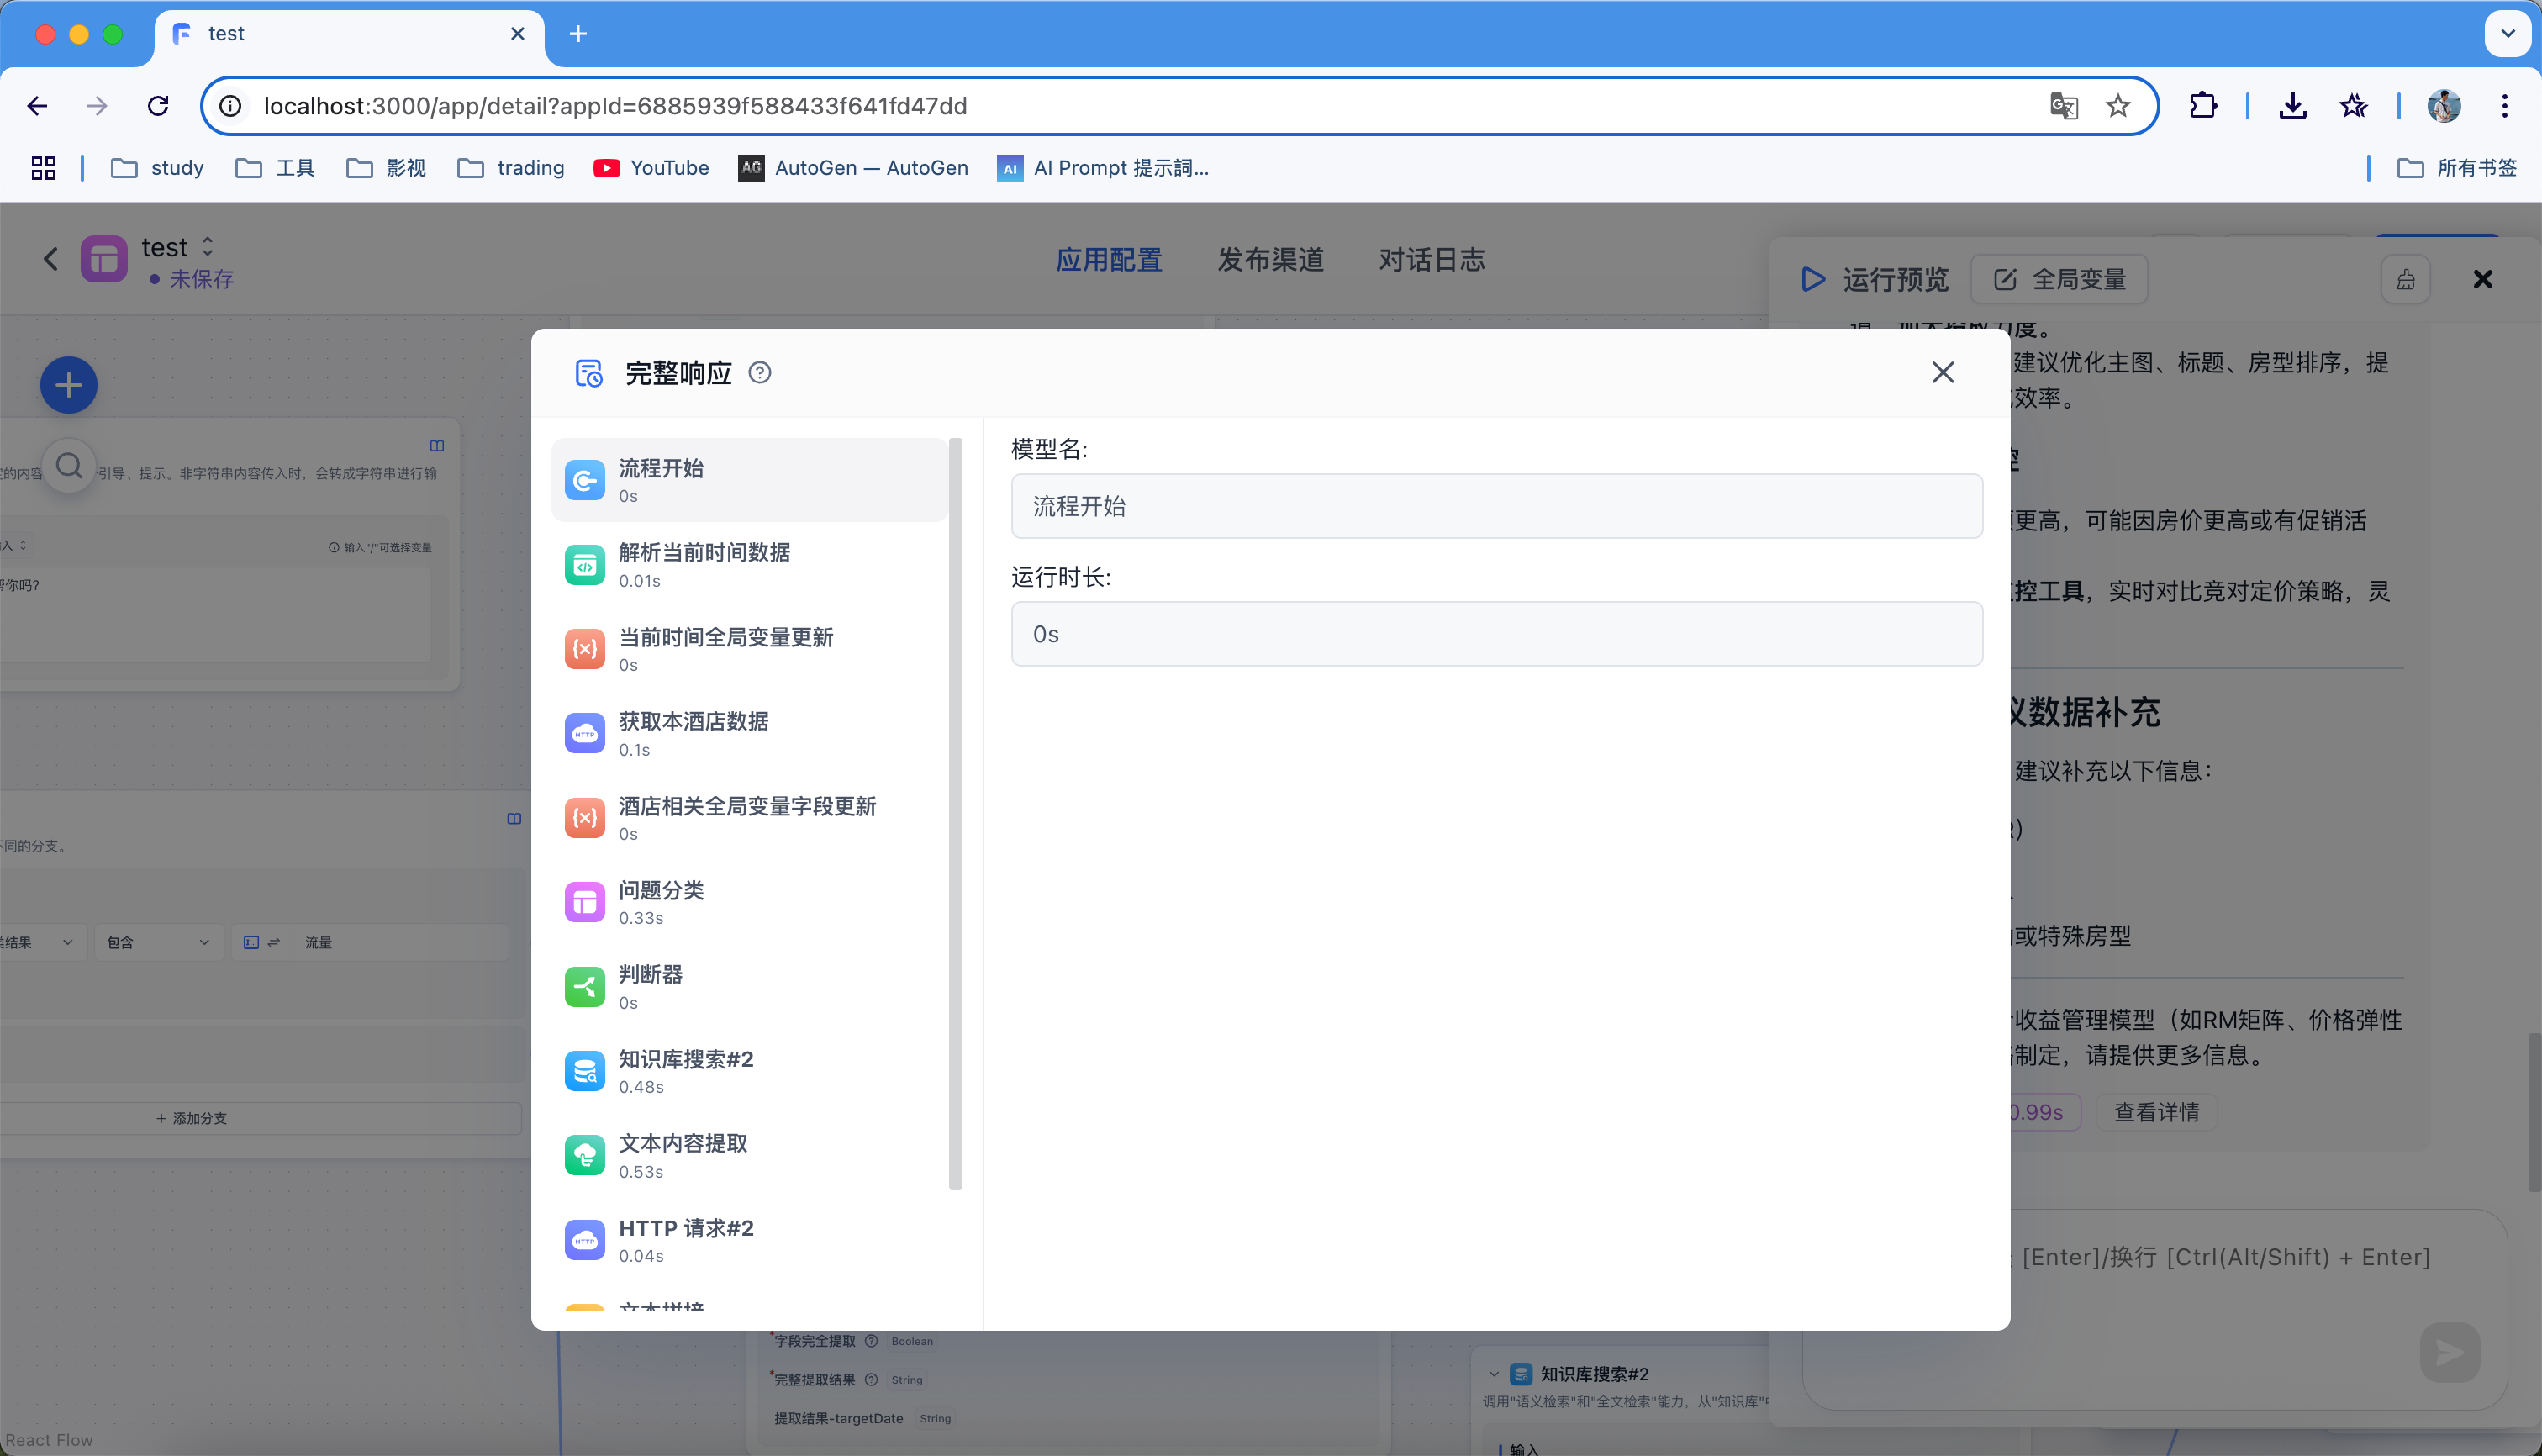
Task: Click the 运行时长 field showing 0s
Action: point(1496,634)
